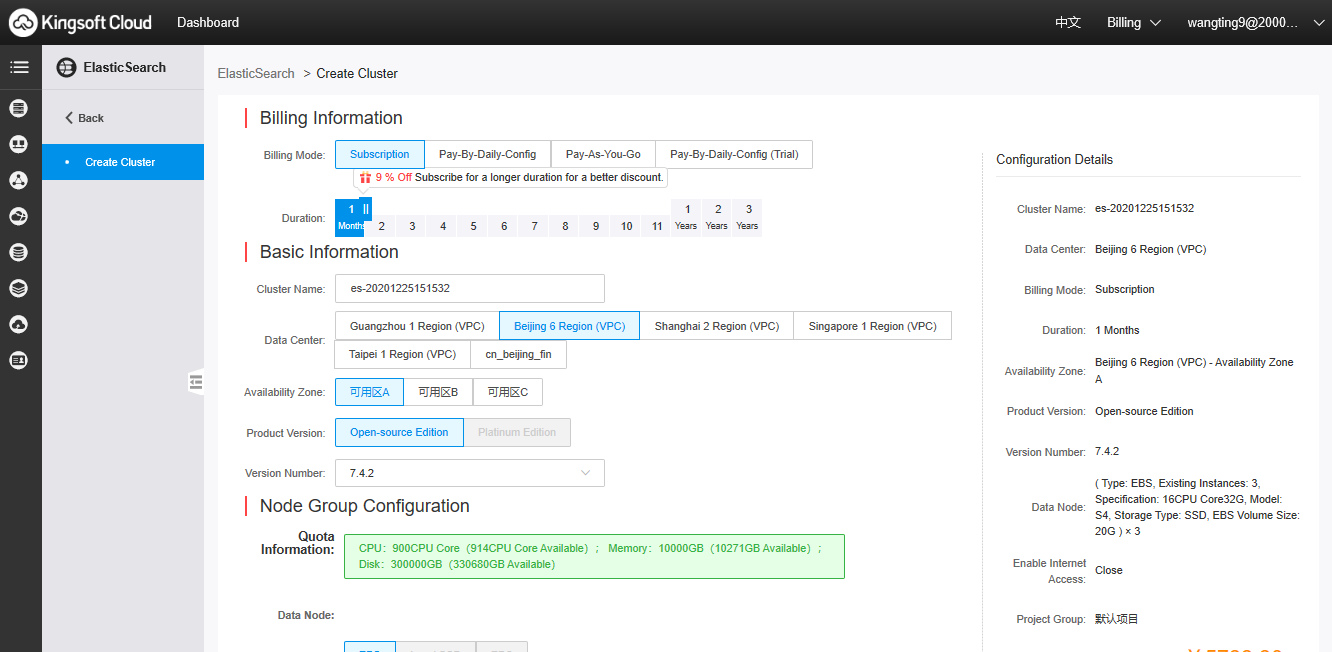Click the stacked layers icon in the left rail
This screenshot has height=652, width=1332.
pyautogui.click(x=18, y=288)
